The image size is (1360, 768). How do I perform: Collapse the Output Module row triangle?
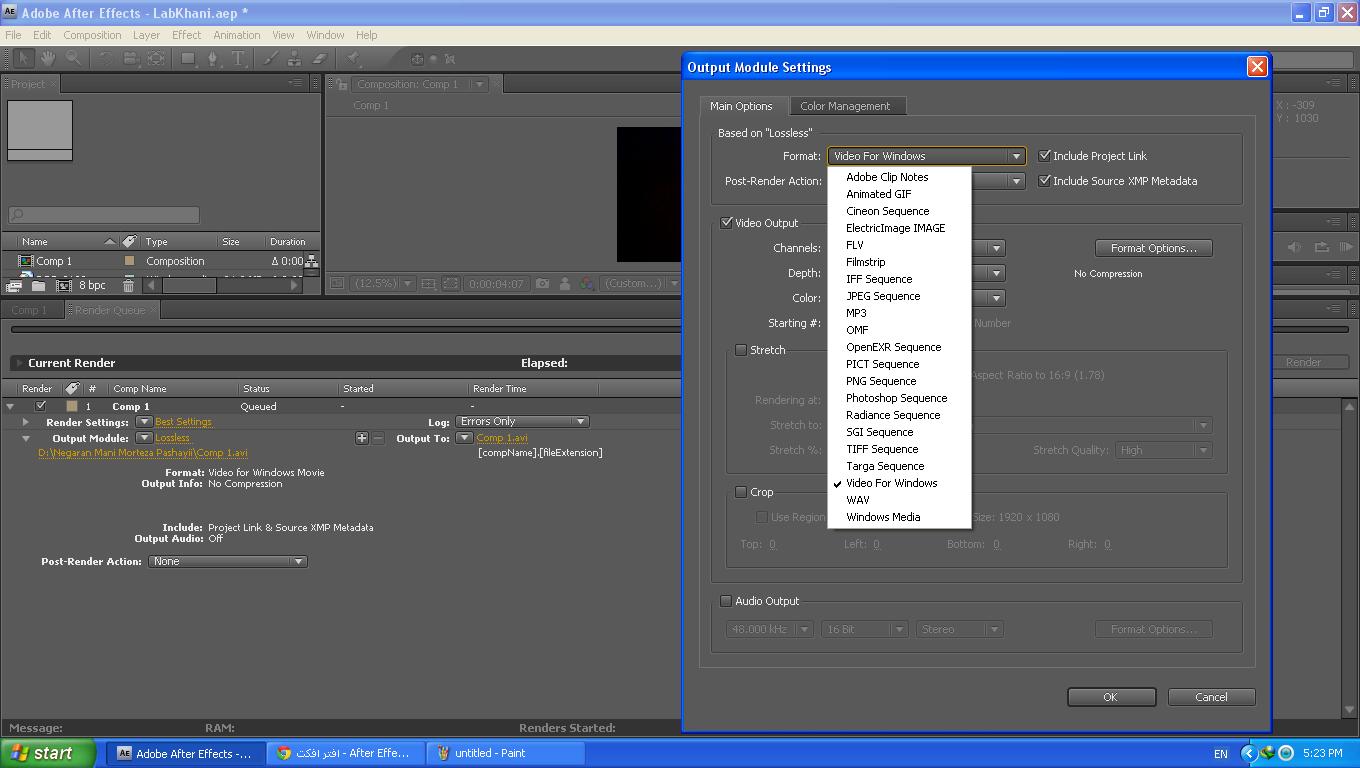(x=26, y=438)
